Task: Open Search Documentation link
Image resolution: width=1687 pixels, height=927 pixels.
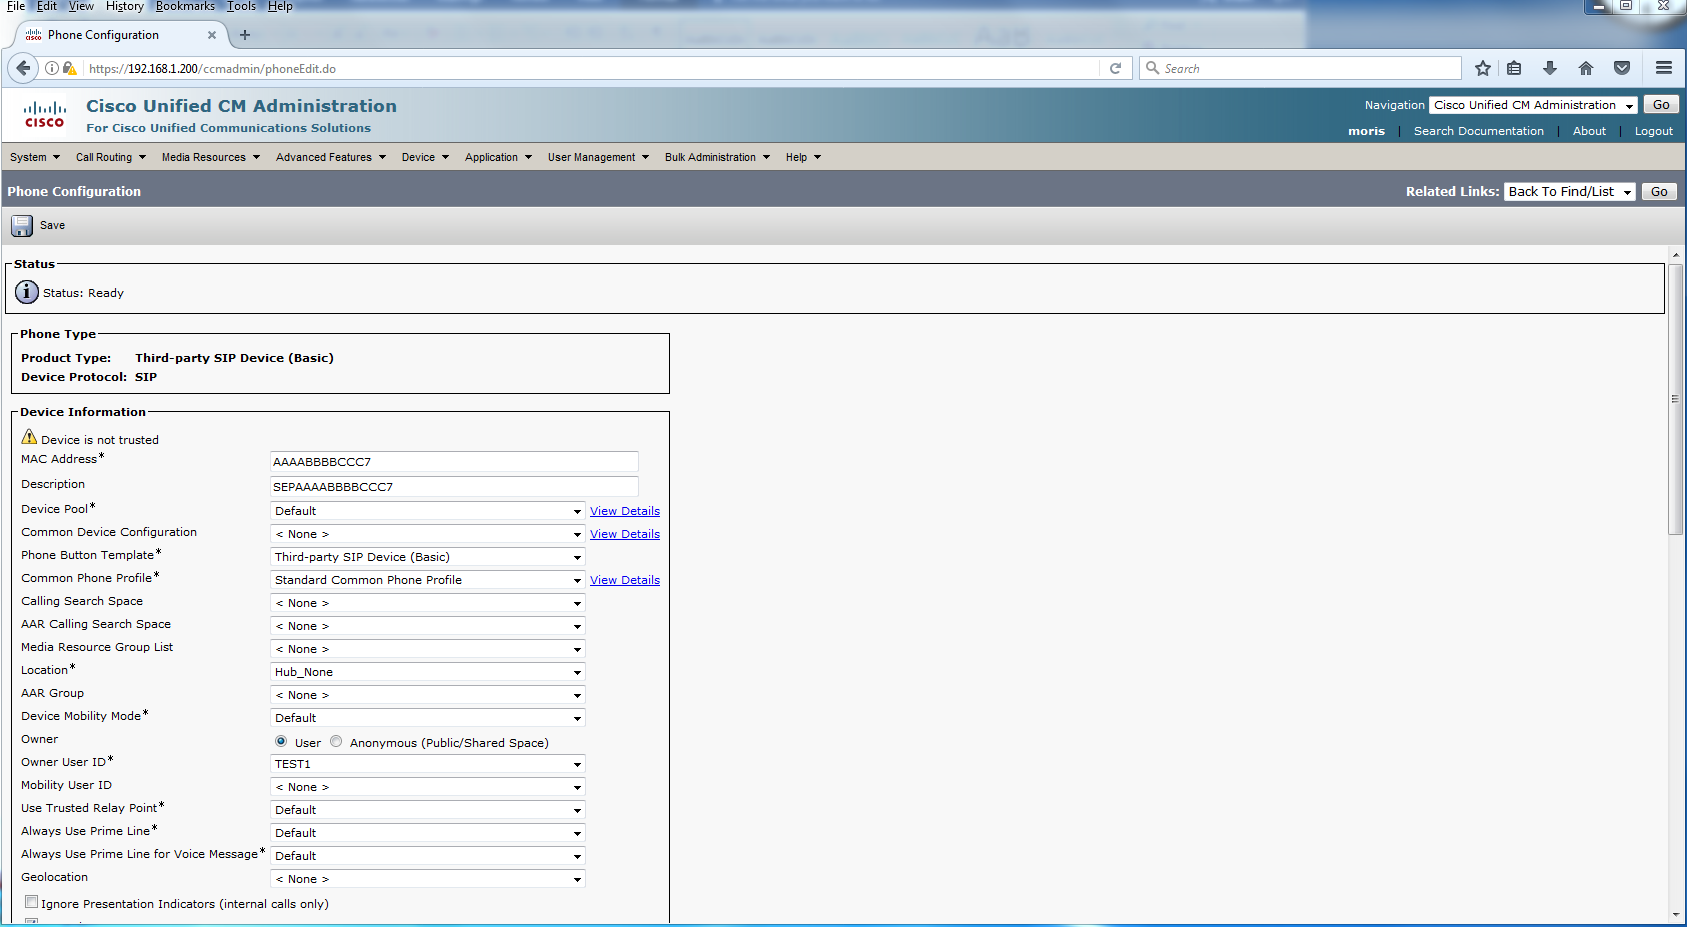Action: (x=1478, y=131)
